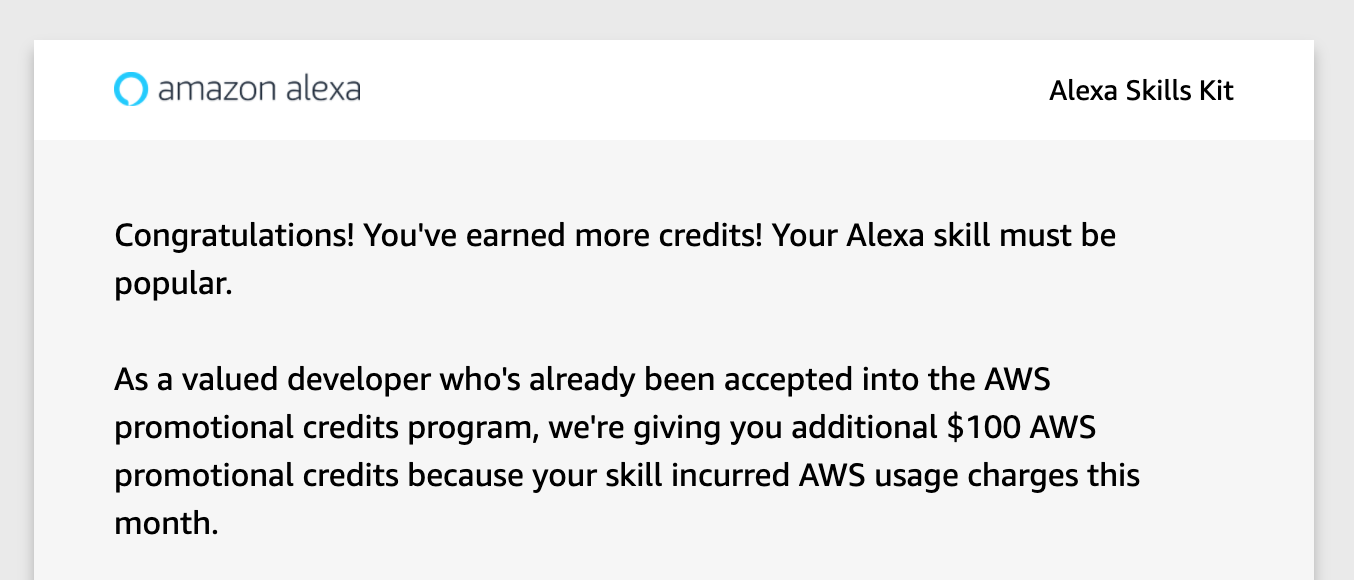Click the word "Congratulations!"

(x=234, y=236)
